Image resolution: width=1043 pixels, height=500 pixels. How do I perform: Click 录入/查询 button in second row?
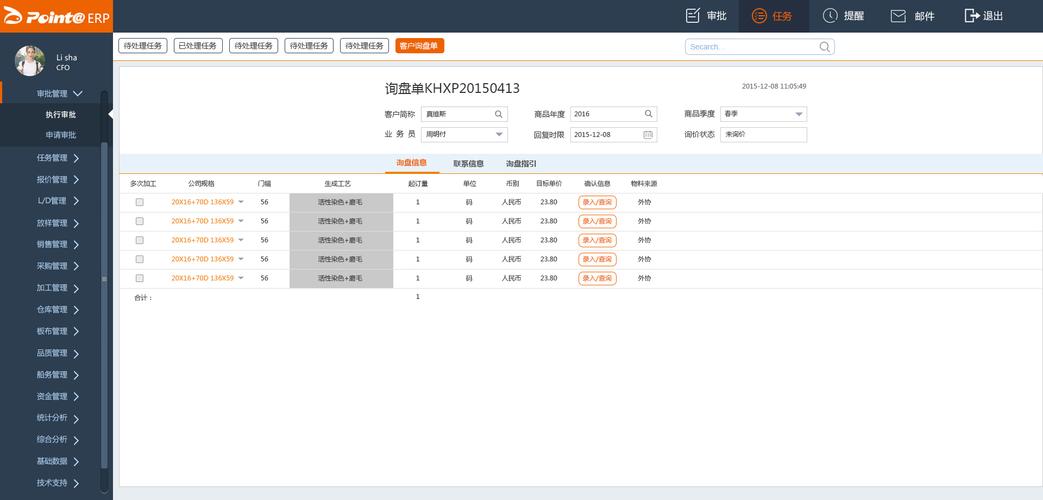tap(597, 221)
